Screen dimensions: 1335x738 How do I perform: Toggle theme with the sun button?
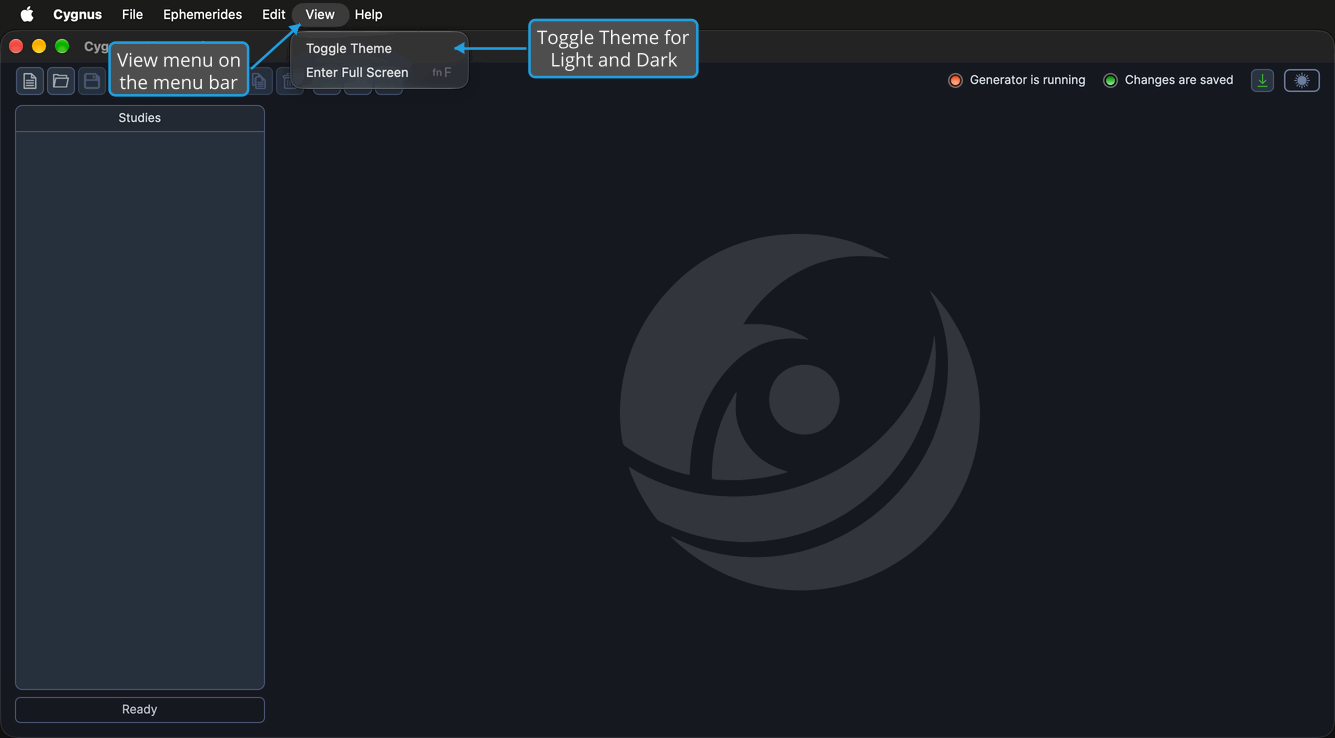point(1302,81)
